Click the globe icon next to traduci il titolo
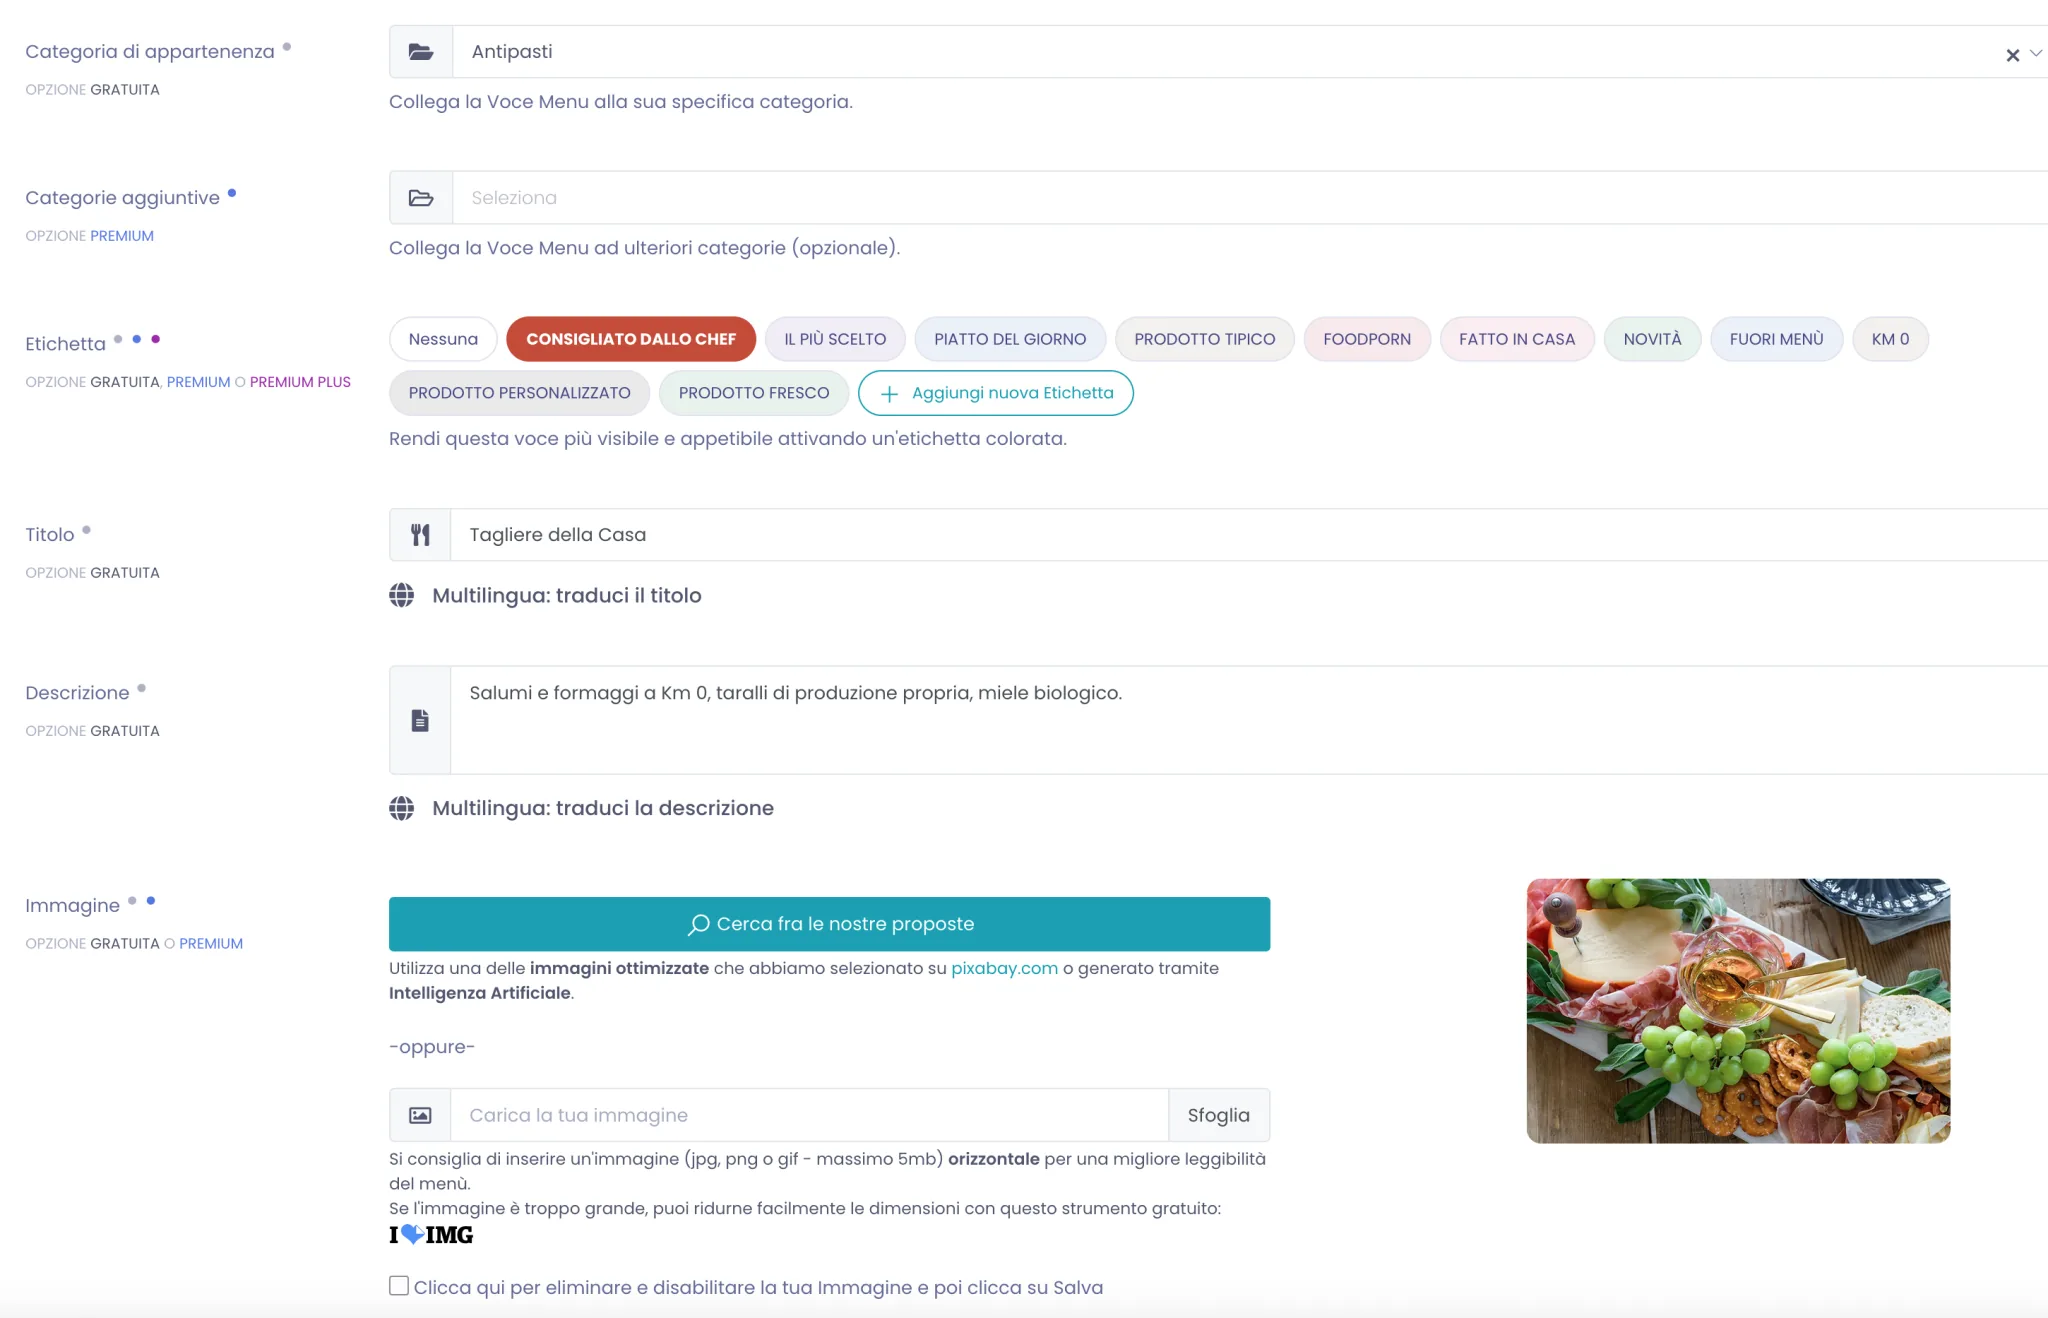Viewport: 2048px width, 1318px height. click(x=402, y=595)
